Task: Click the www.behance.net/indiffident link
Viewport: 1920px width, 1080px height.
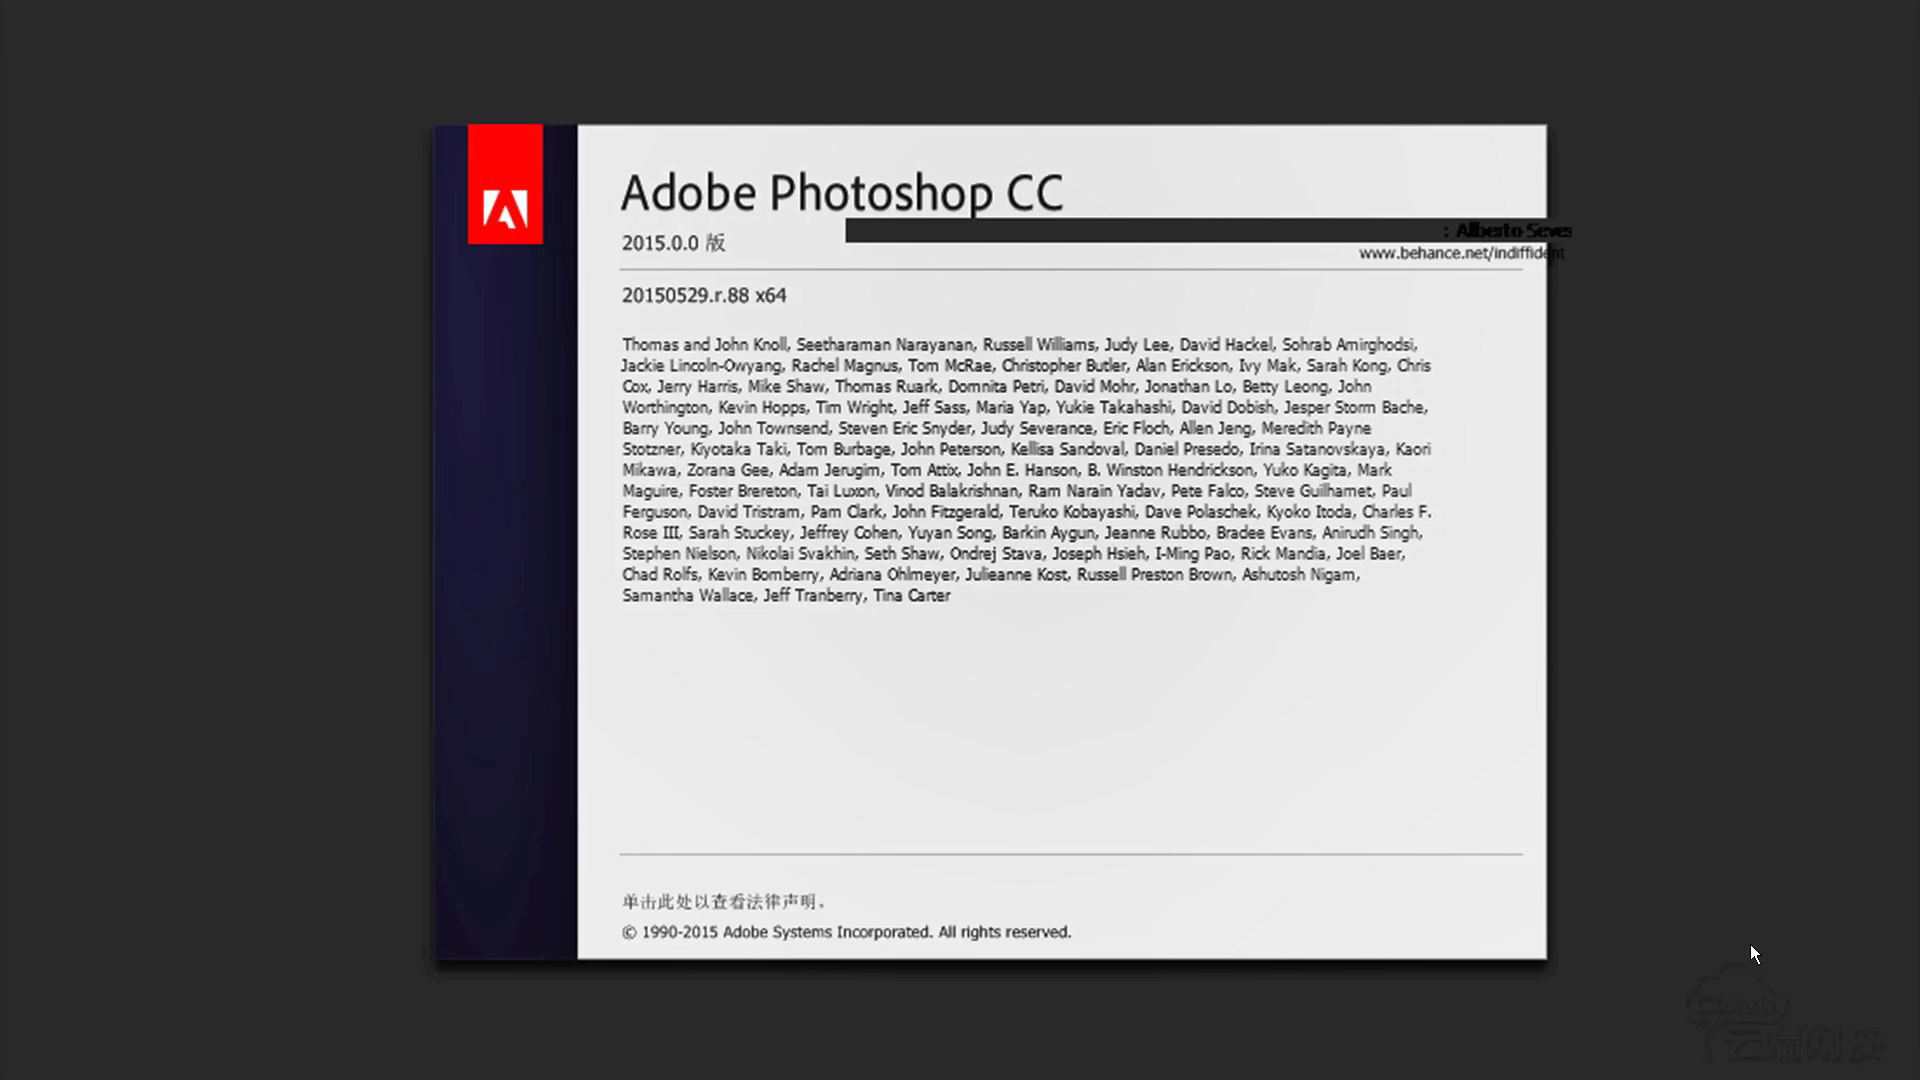Action: point(1461,254)
